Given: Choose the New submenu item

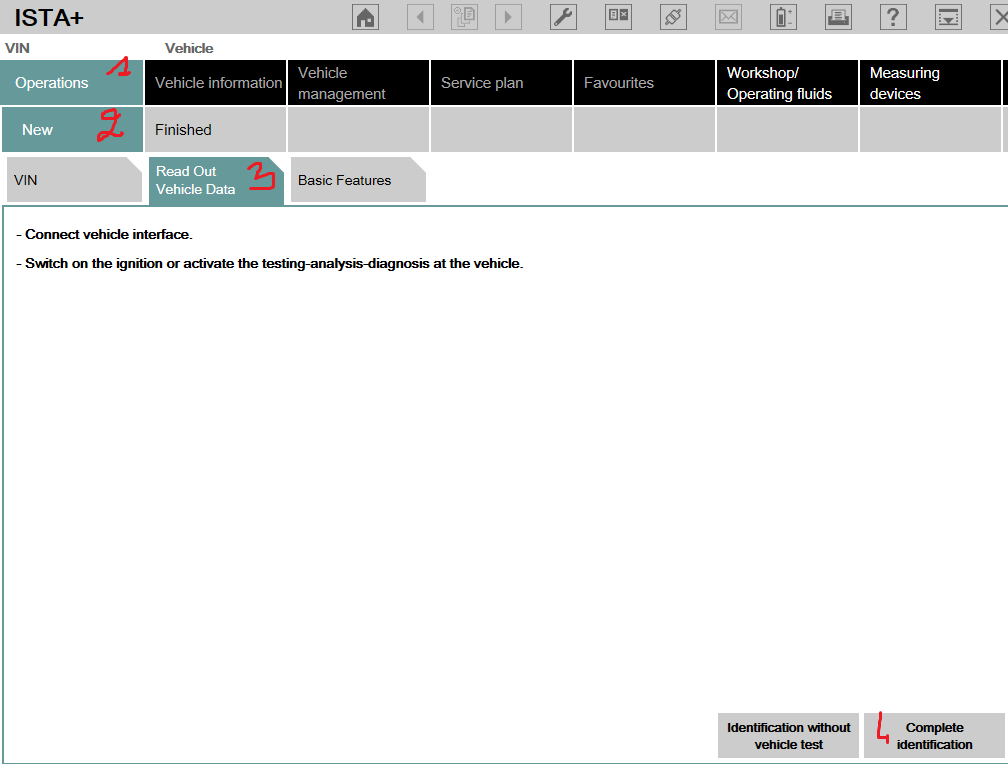Looking at the screenshot, I should click(x=72, y=129).
